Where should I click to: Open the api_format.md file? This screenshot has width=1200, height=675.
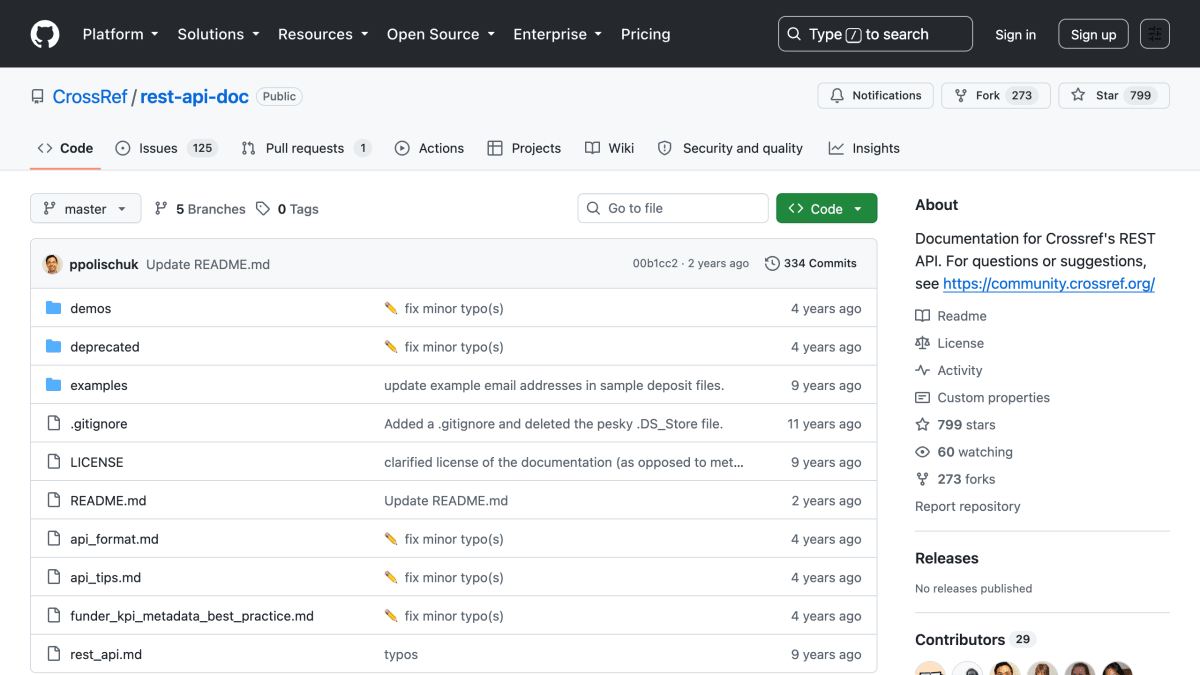point(114,539)
